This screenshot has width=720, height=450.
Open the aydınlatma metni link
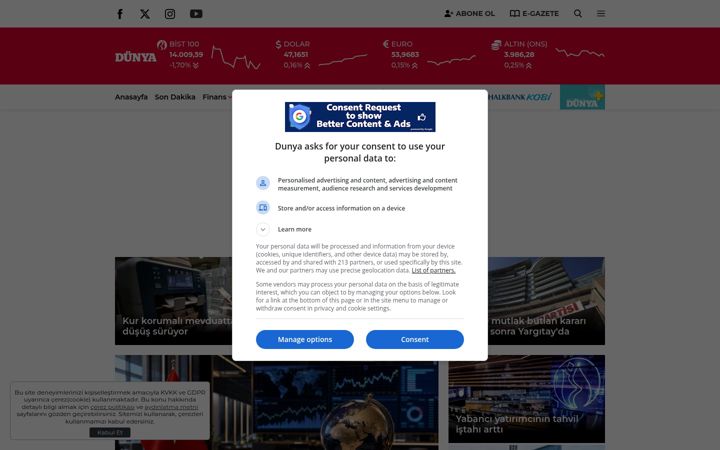pyautogui.click(x=171, y=407)
